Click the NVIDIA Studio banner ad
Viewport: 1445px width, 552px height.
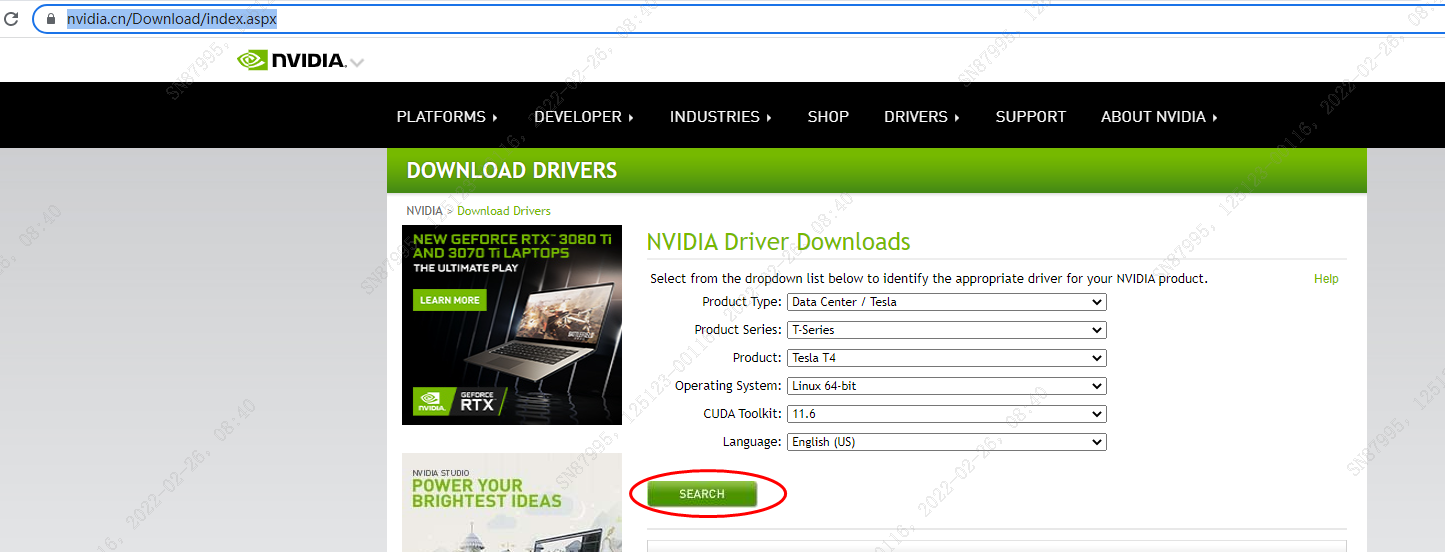pos(512,502)
